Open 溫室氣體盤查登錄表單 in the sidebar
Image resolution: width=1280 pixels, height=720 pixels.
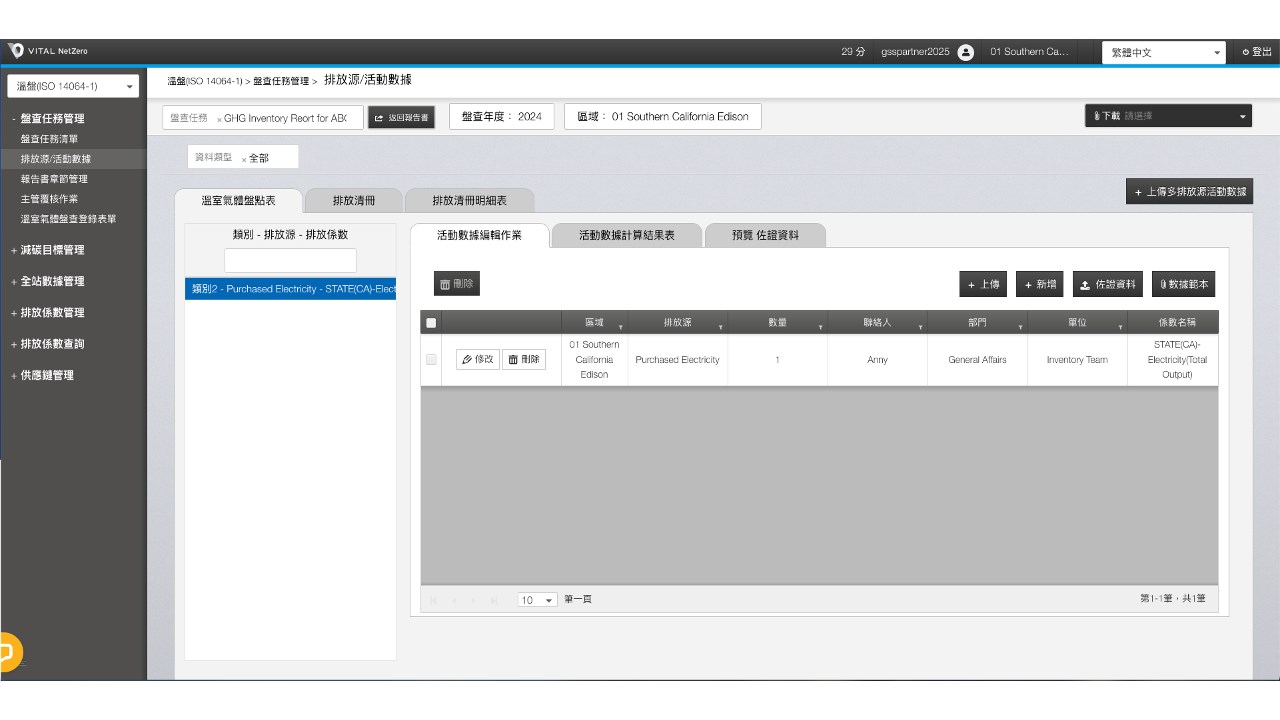click(x=68, y=219)
